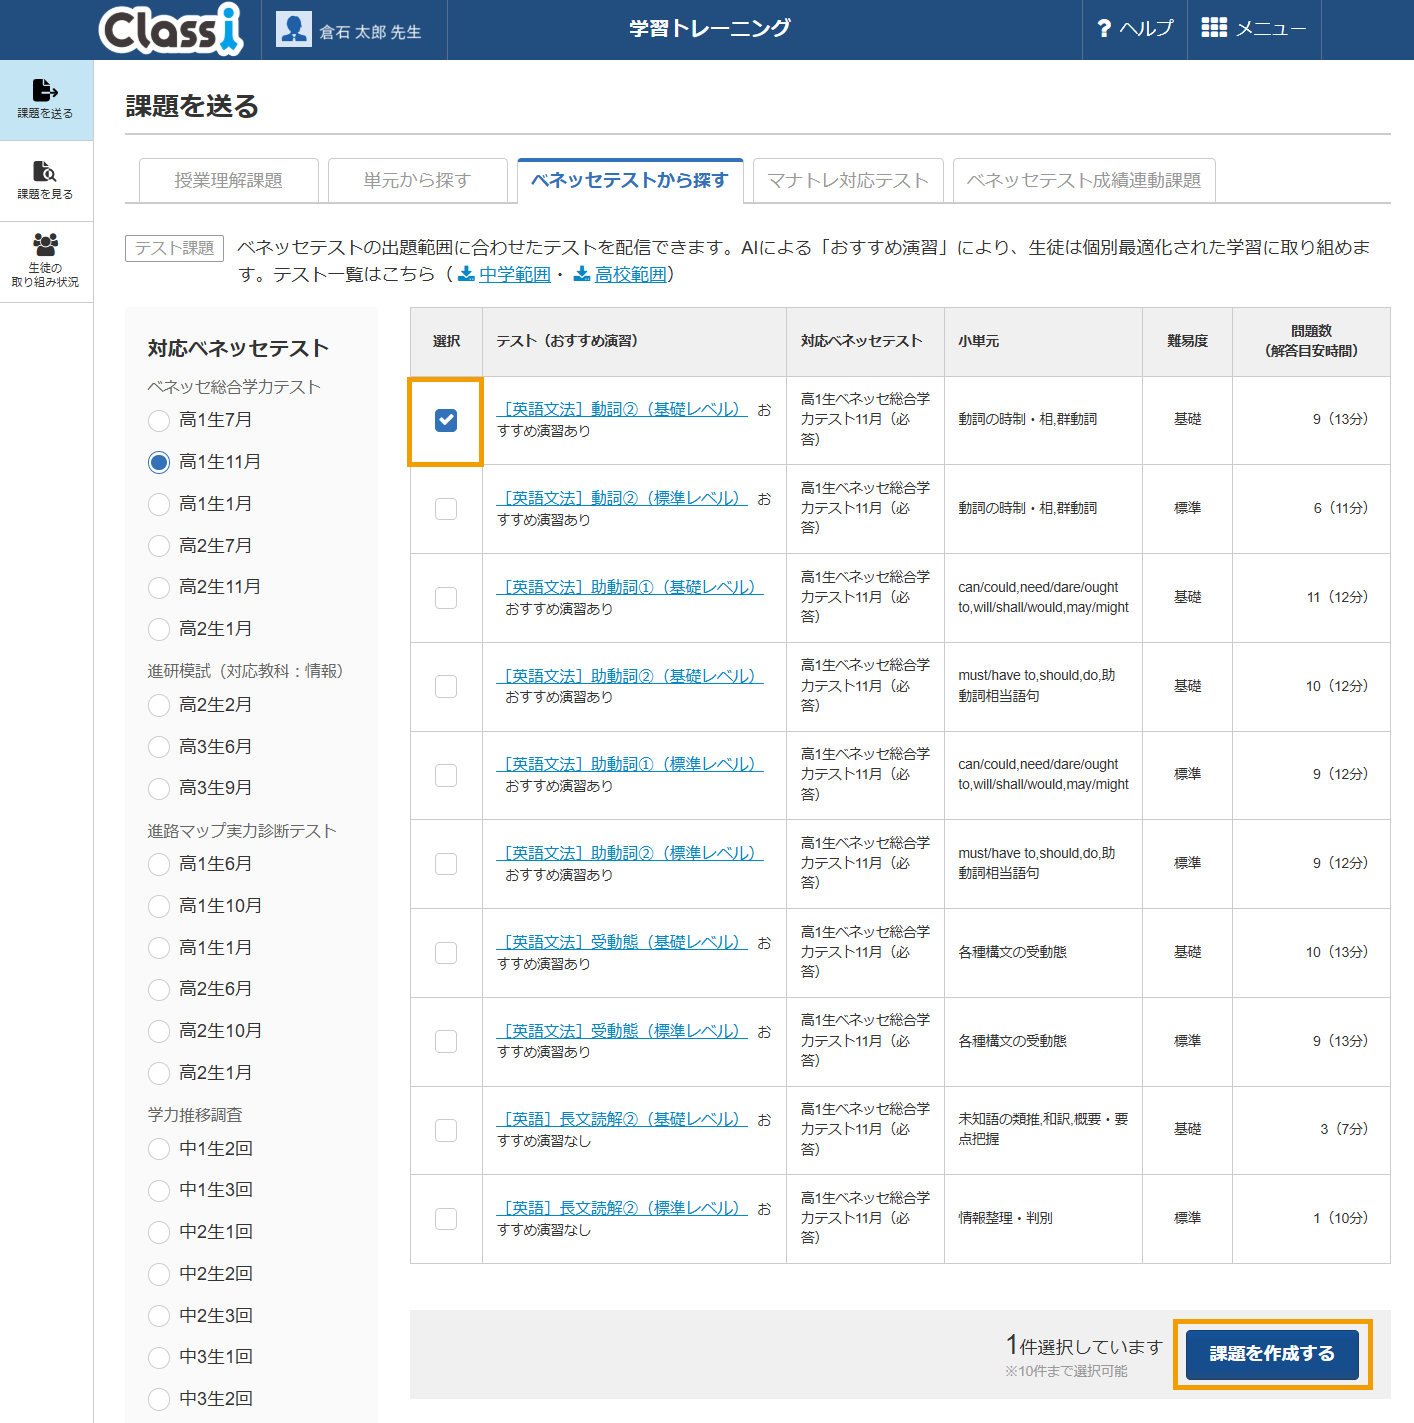The height and width of the screenshot is (1423, 1414).
Task: Check 動詞② (標準レベル) row checkbox
Action: [x=446, y=509]
